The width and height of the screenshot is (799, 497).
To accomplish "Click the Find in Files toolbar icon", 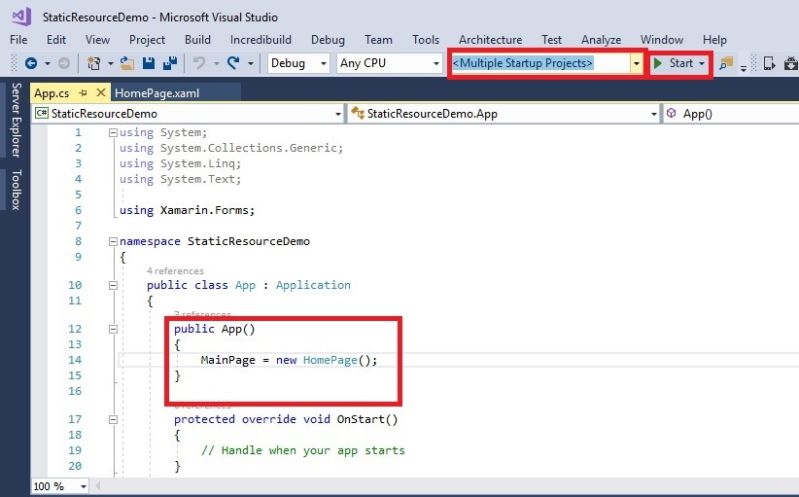I will [726, 63].
